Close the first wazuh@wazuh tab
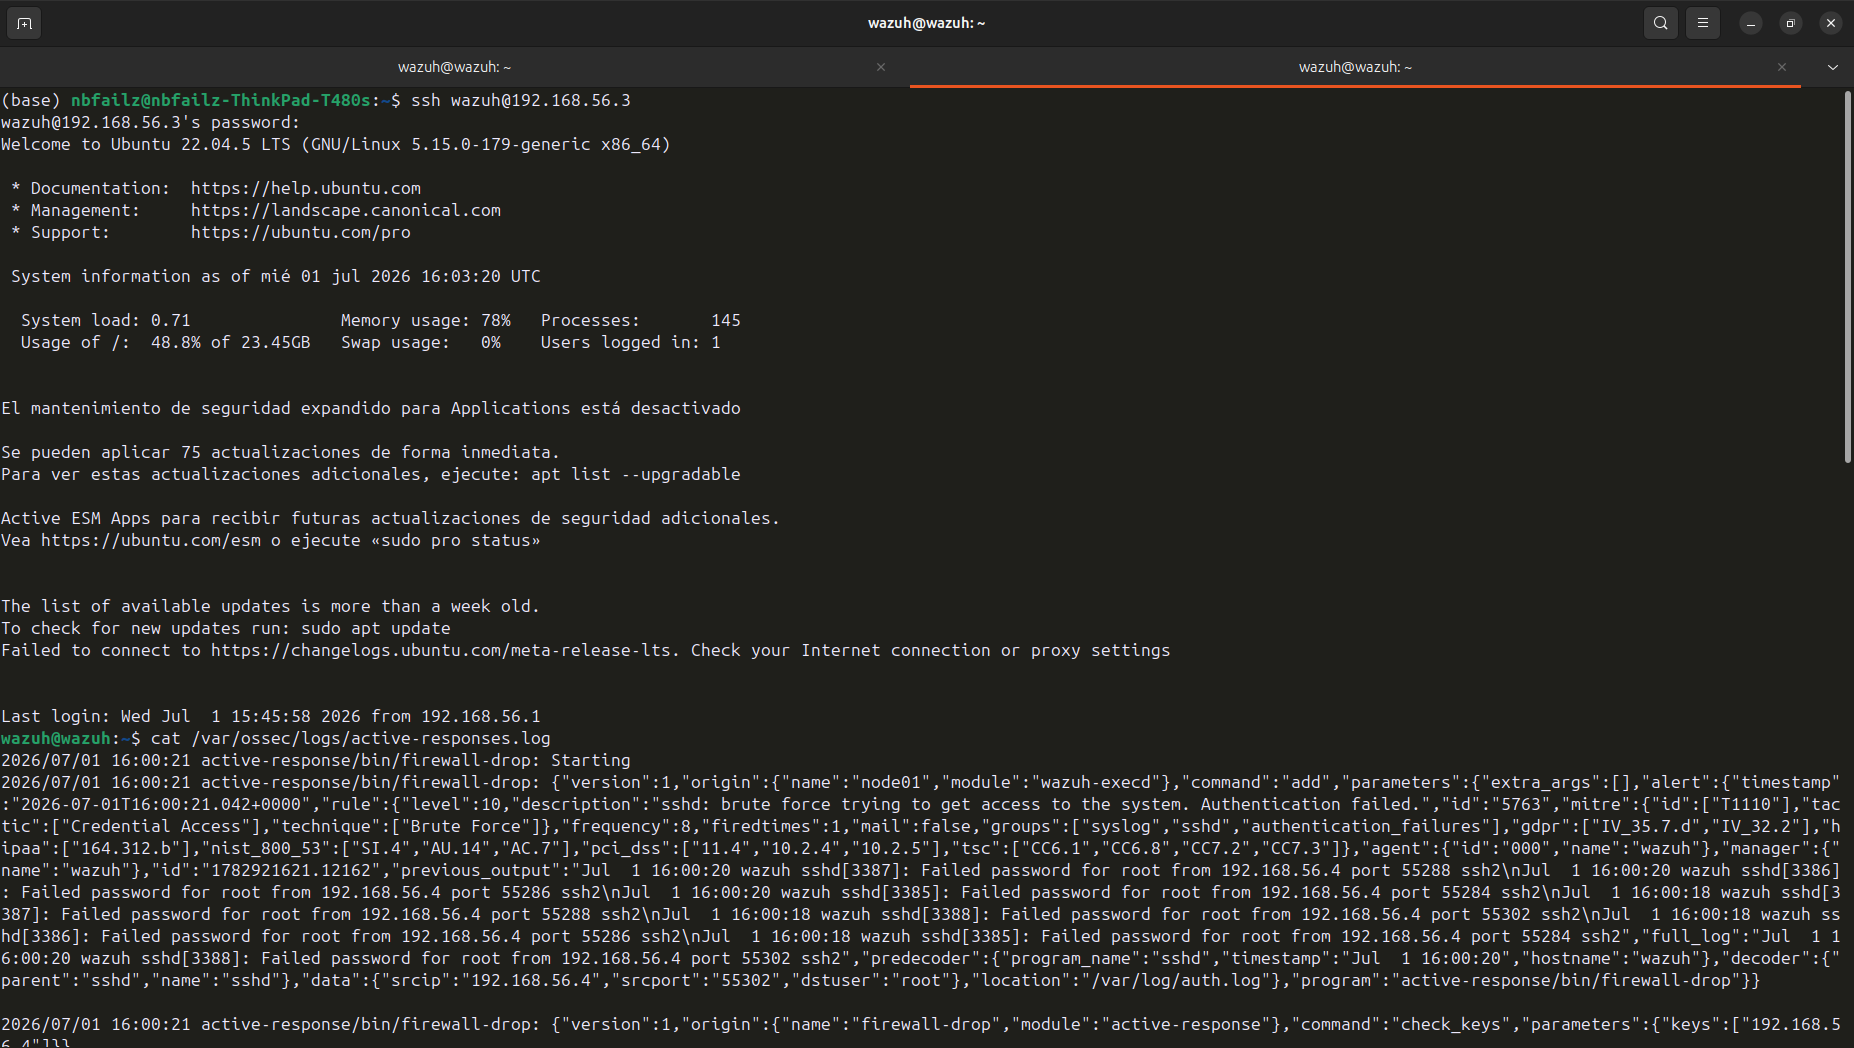This screenshot has width=1854, height=1048. coord(881,67)
